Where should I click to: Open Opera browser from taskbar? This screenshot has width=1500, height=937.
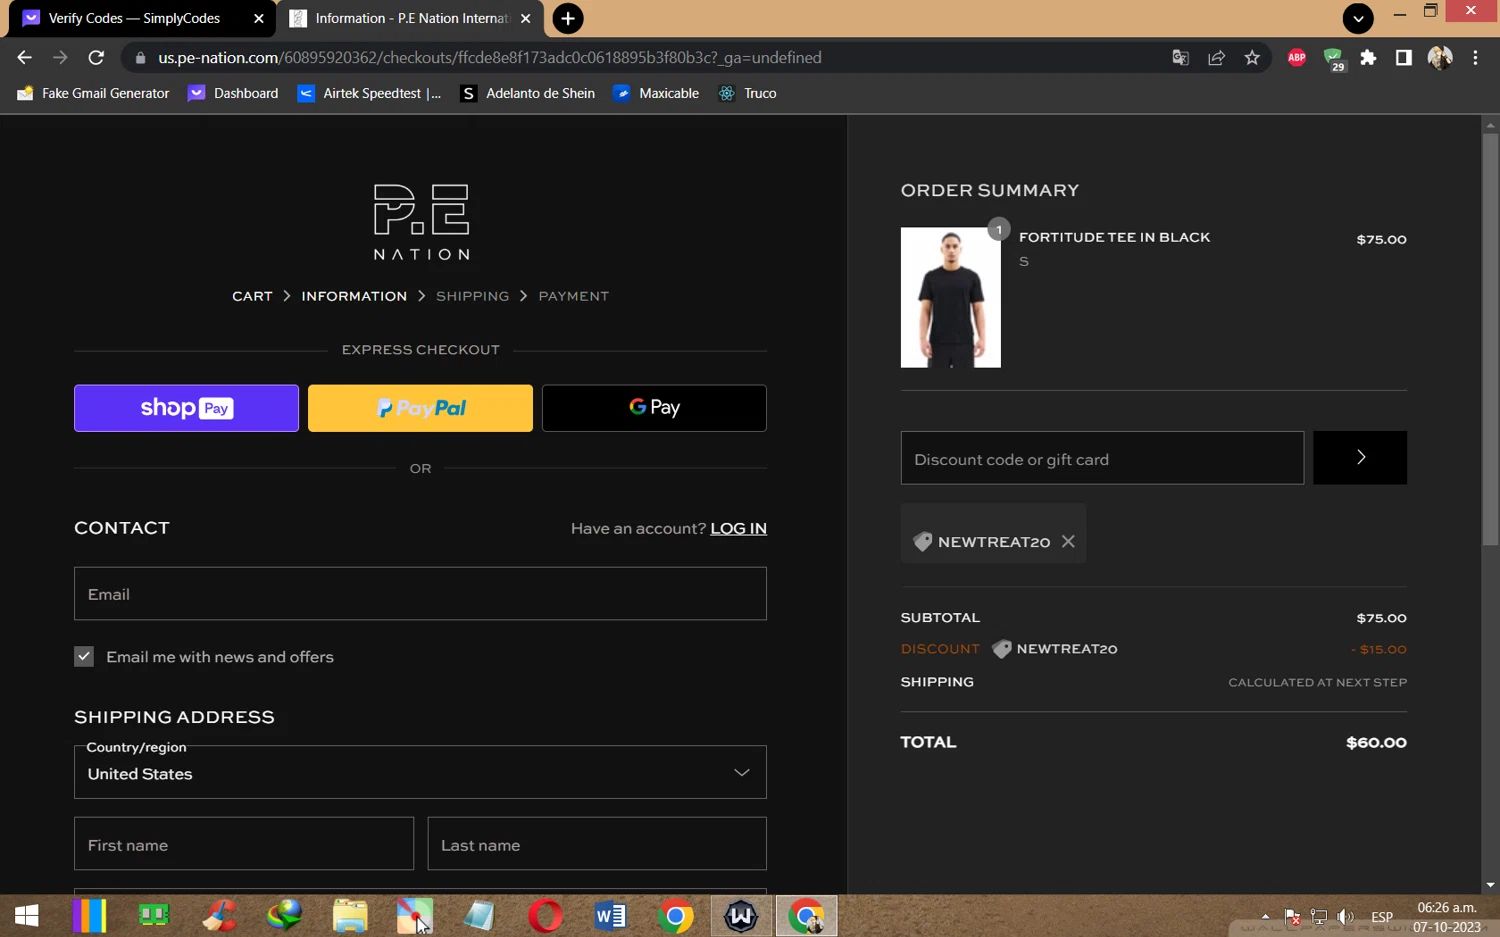(545, 915)
